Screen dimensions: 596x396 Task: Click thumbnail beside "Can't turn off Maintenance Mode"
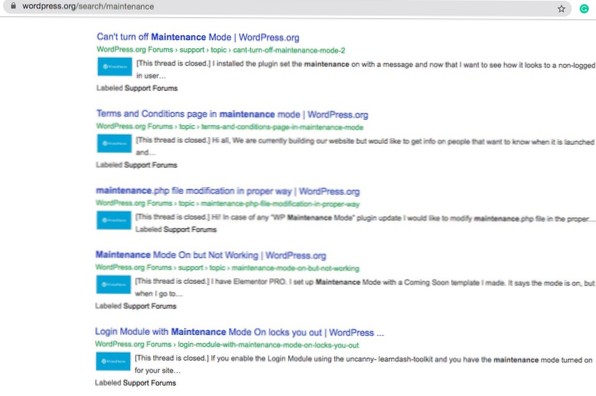click(x=115, y=67)
